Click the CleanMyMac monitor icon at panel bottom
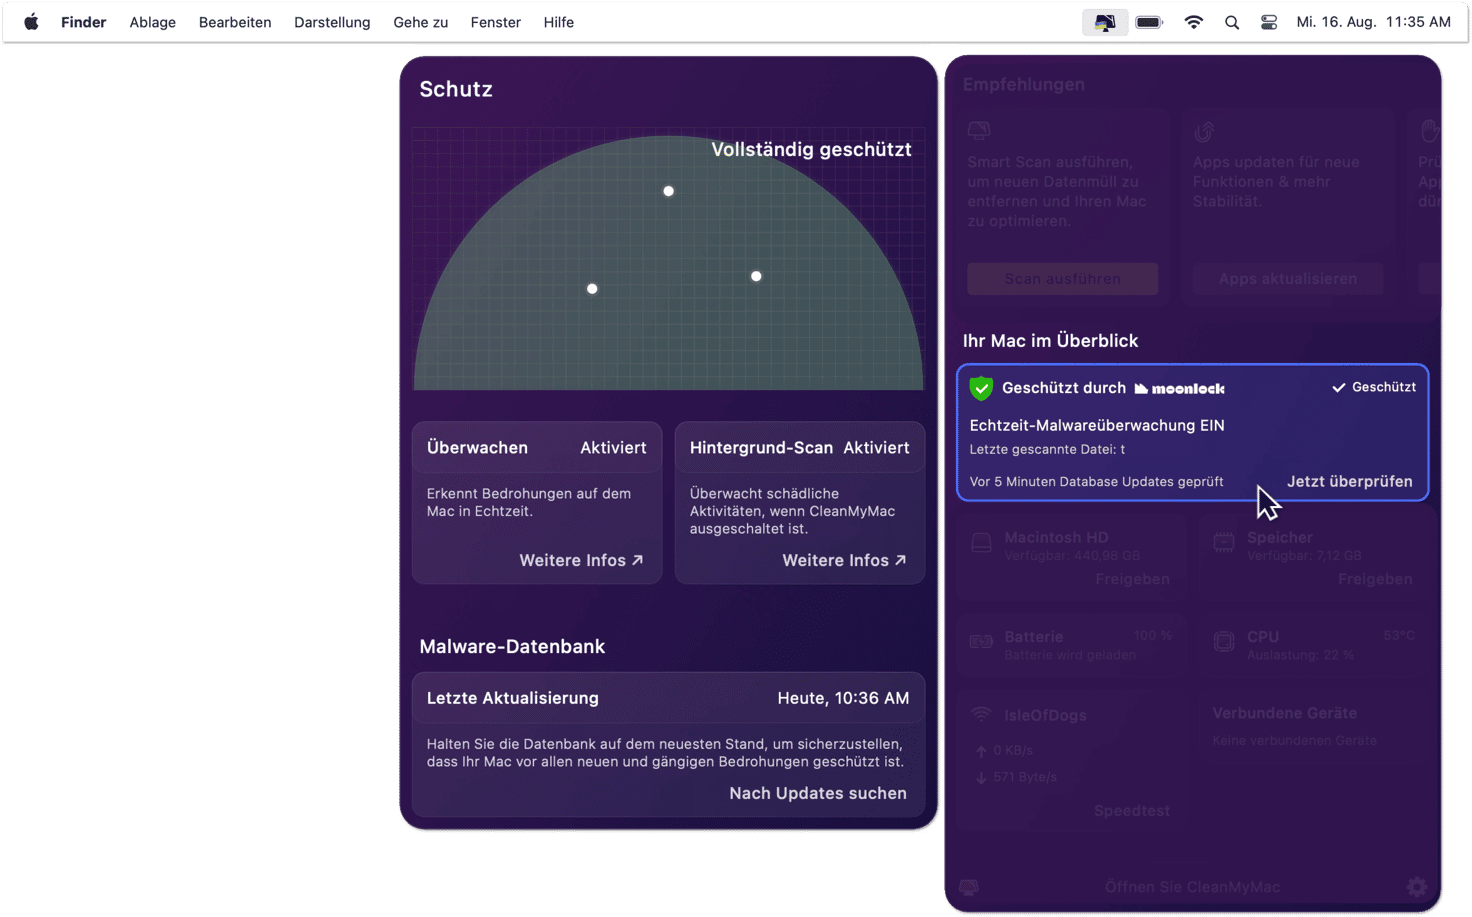 pos(968,887)
